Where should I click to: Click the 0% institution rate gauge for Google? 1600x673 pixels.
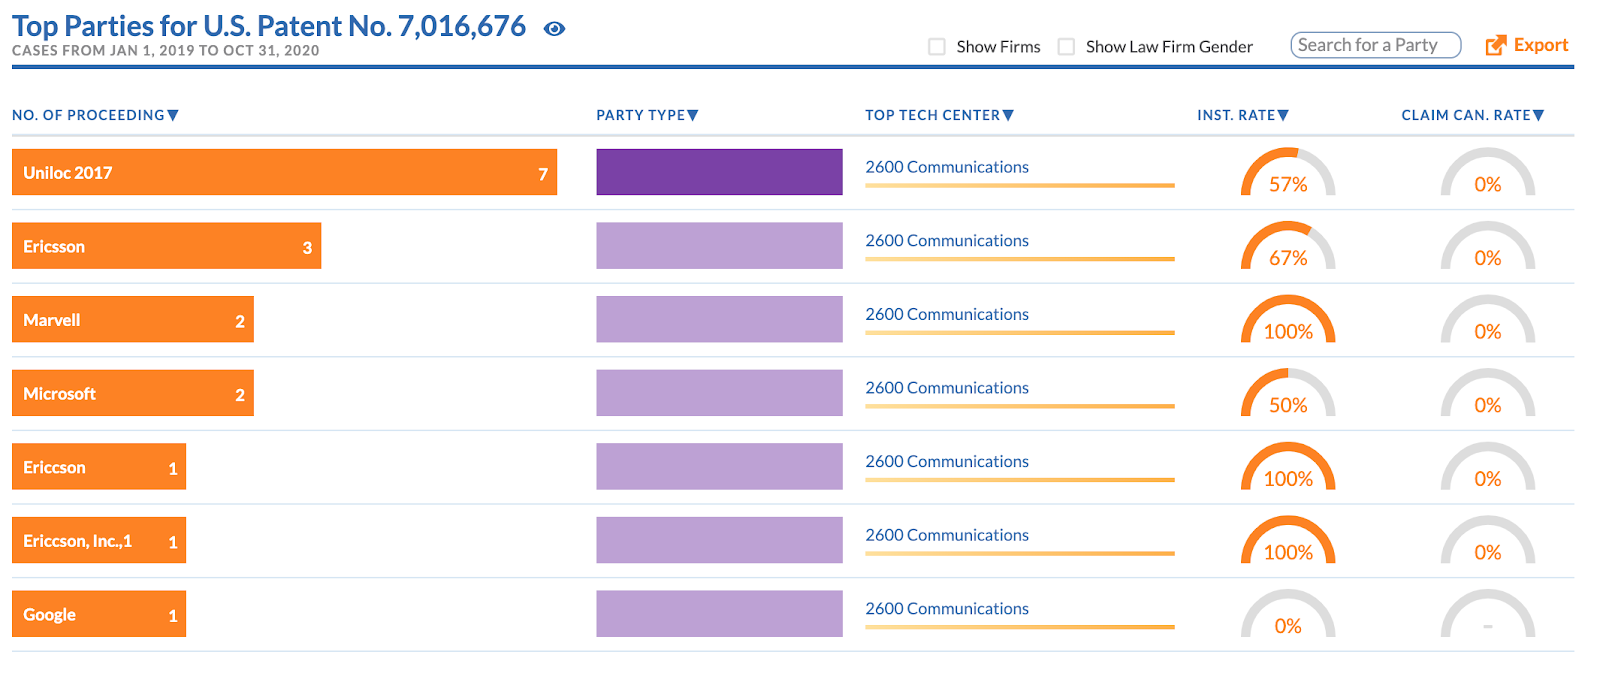pyautogui.click(x=1288, y=615)
